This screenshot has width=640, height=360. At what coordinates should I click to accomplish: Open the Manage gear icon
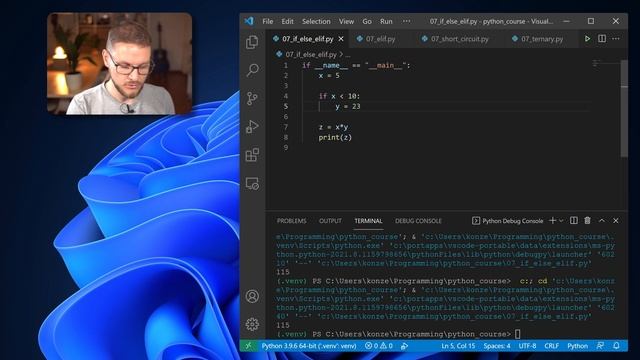(x=252, y=324)
